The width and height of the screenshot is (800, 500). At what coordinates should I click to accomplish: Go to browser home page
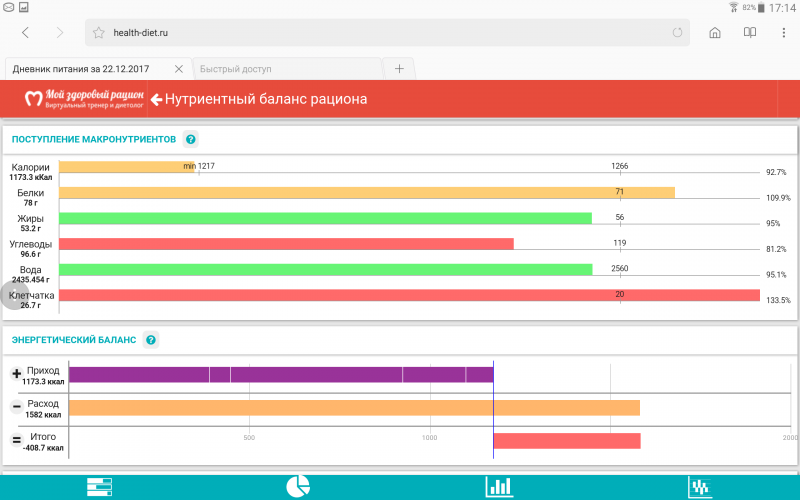pos(715,33)
